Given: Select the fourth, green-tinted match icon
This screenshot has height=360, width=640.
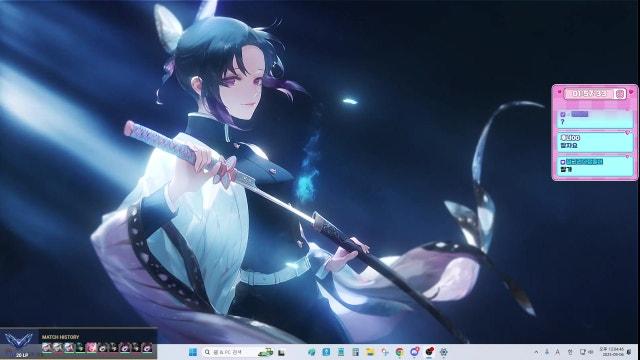Looking at the screenshot, I should 80,347.
